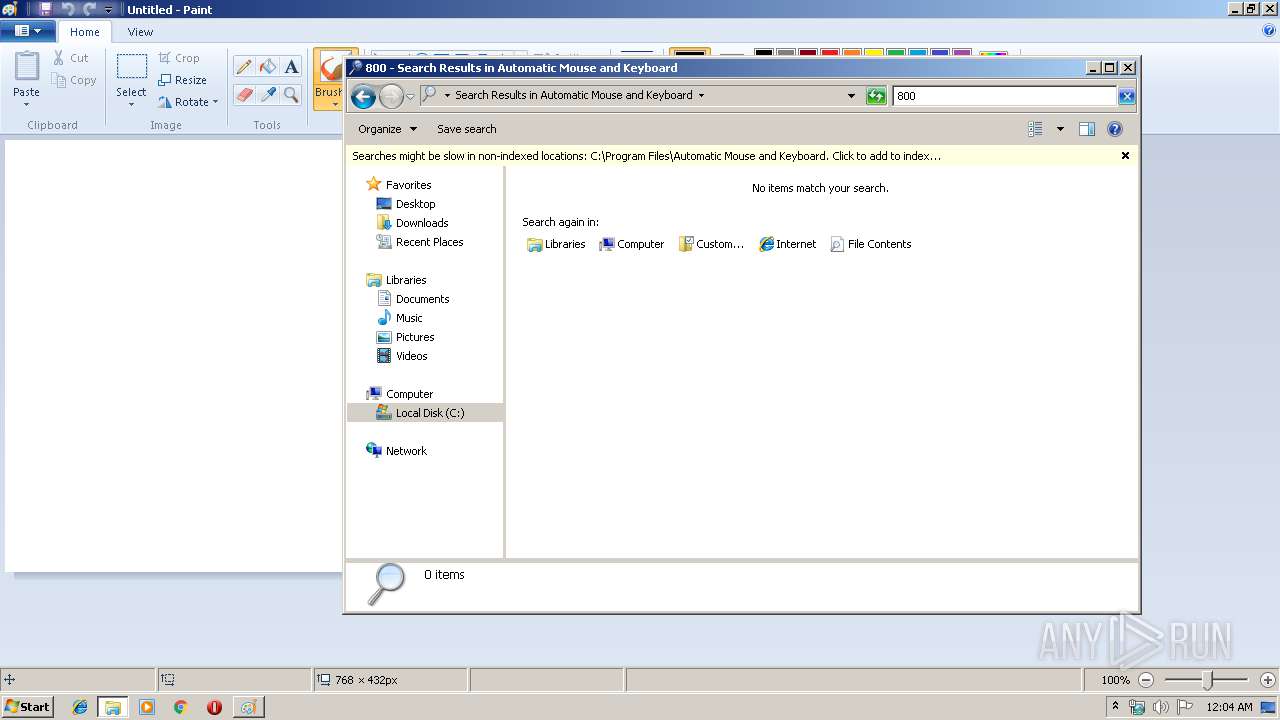Screen dimensions: 1280x720
Task: Toggle the preview pane in Explorer
Action: [1087, 129]
